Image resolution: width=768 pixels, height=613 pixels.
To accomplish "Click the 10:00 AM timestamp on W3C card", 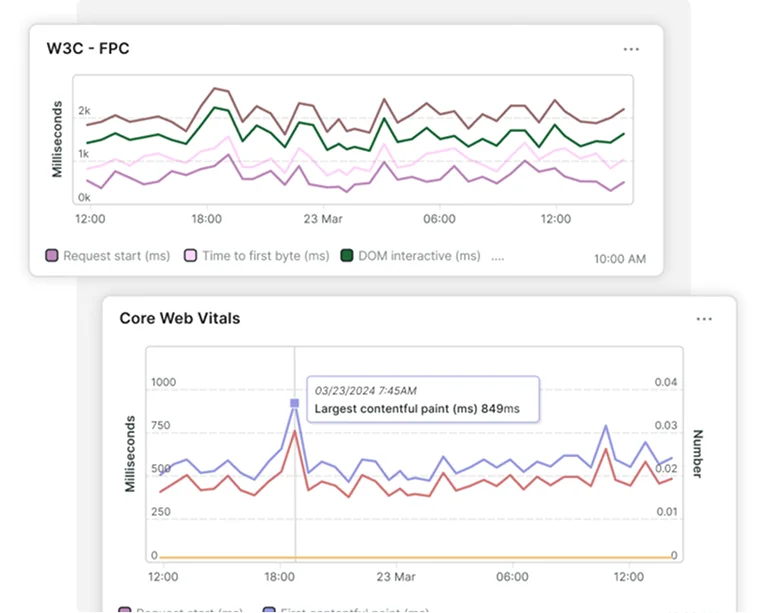I will [620, 259].
